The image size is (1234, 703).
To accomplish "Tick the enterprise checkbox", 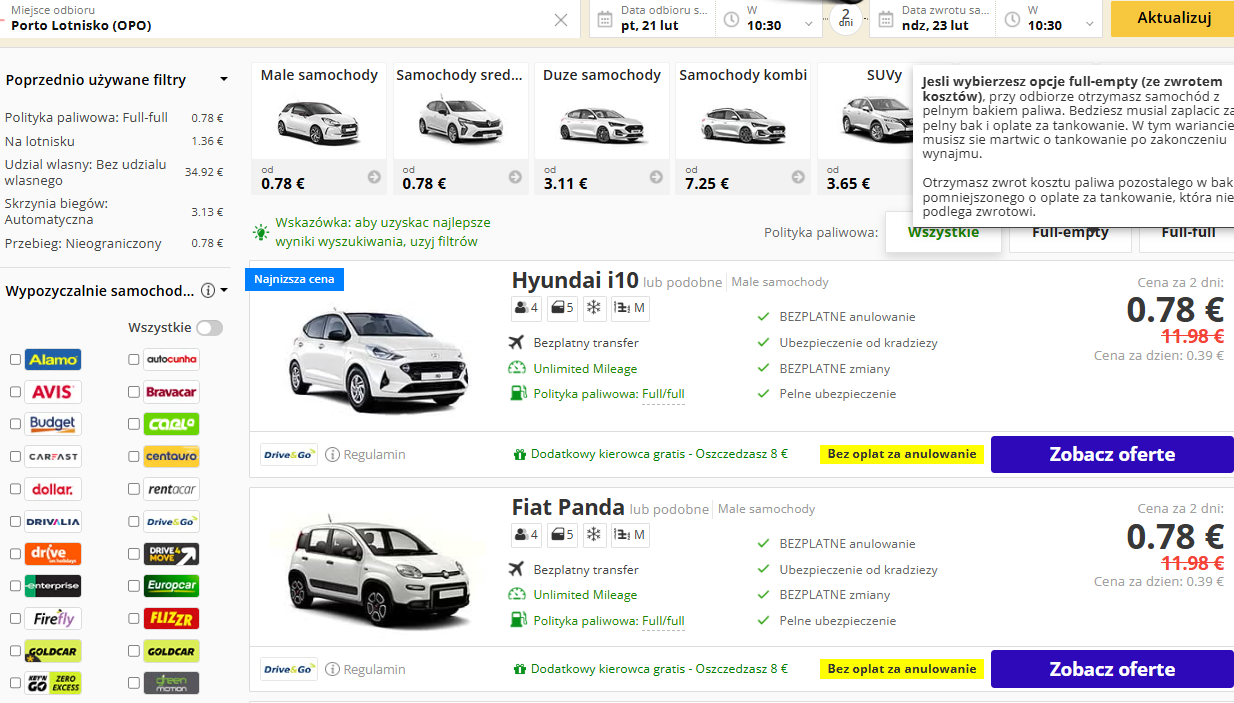I will (15, 586).
